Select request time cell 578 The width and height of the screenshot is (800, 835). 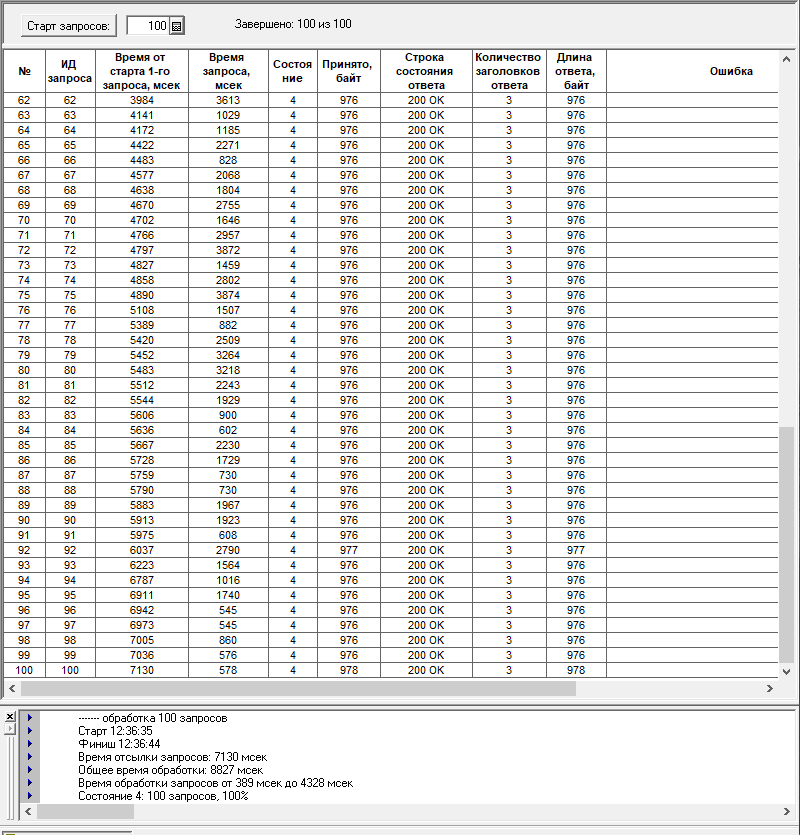point(228,670)
